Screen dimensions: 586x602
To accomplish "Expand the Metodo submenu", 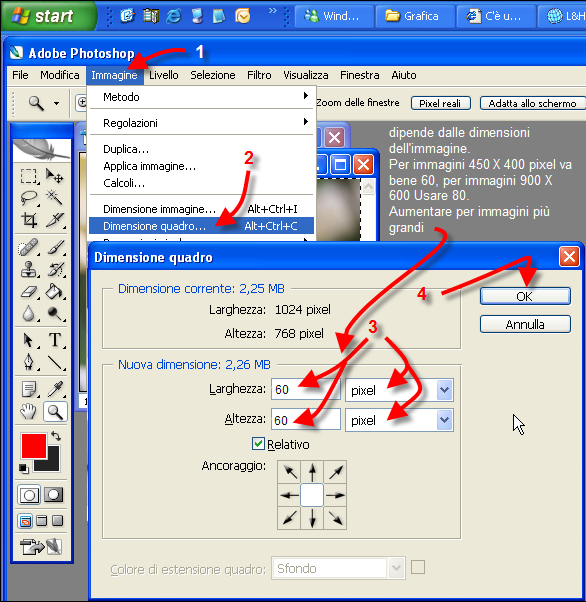I will tap(202, 97).
